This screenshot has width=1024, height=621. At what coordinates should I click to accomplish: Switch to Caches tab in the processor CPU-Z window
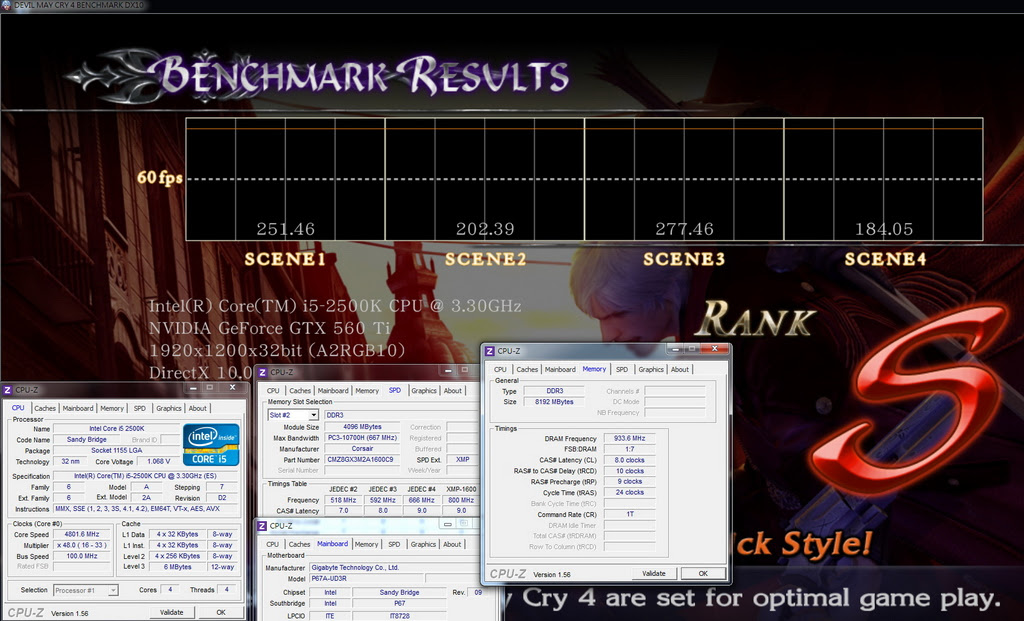[45, 408]
